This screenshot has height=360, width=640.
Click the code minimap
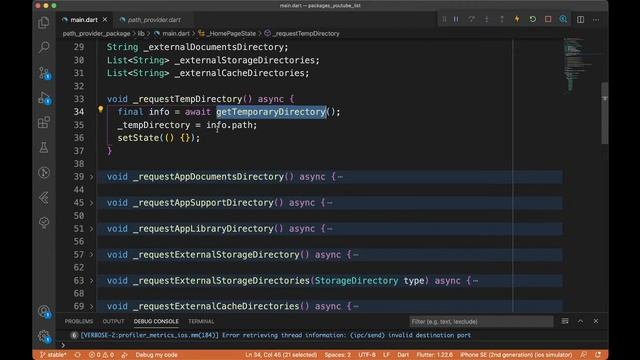point(582,64)
